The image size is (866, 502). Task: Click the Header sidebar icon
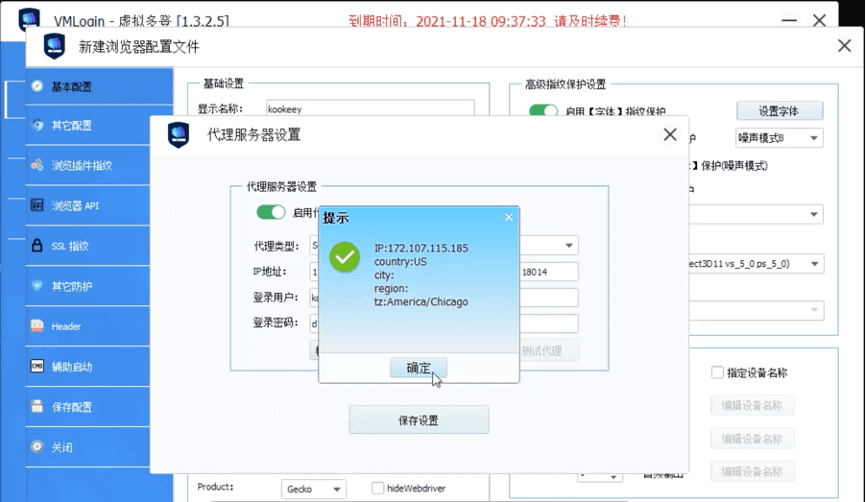[37, 326]
